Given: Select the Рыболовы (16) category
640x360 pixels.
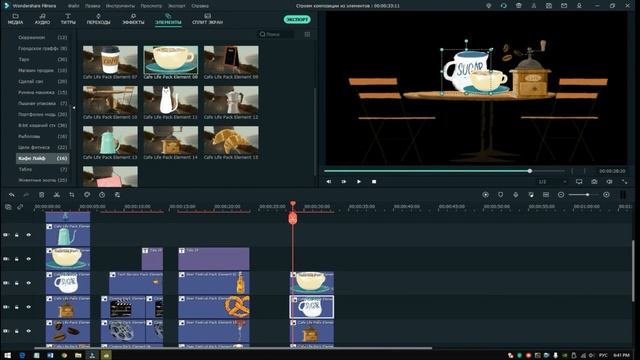Looking at the screenshot, I should click(x=42, y=136).
